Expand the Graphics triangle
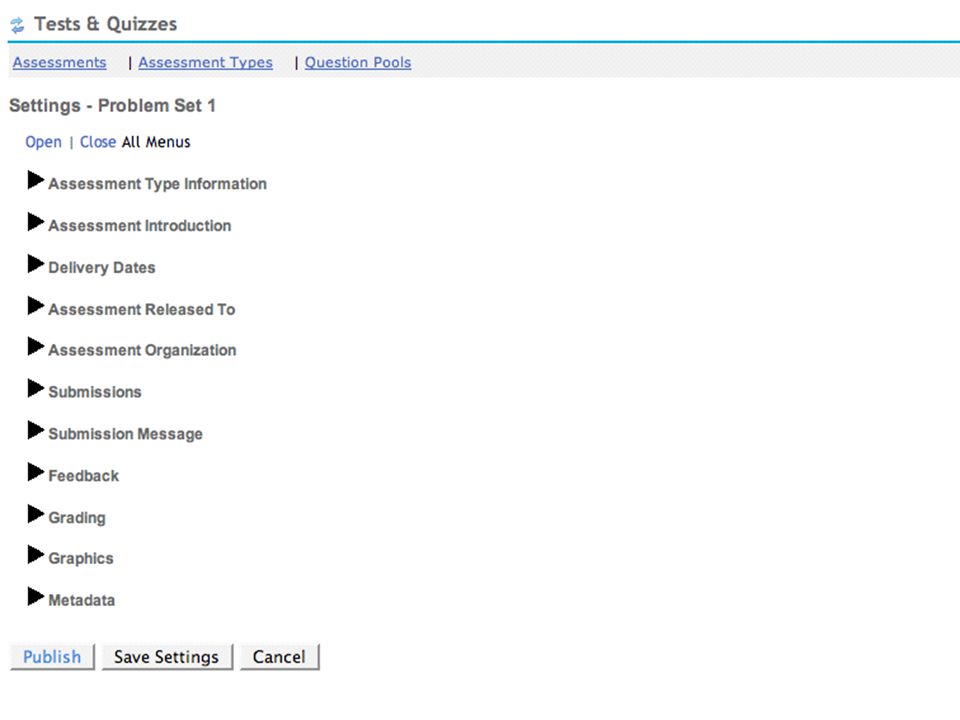Viewport: 960px width, 720px height. (x=36, y=555)
